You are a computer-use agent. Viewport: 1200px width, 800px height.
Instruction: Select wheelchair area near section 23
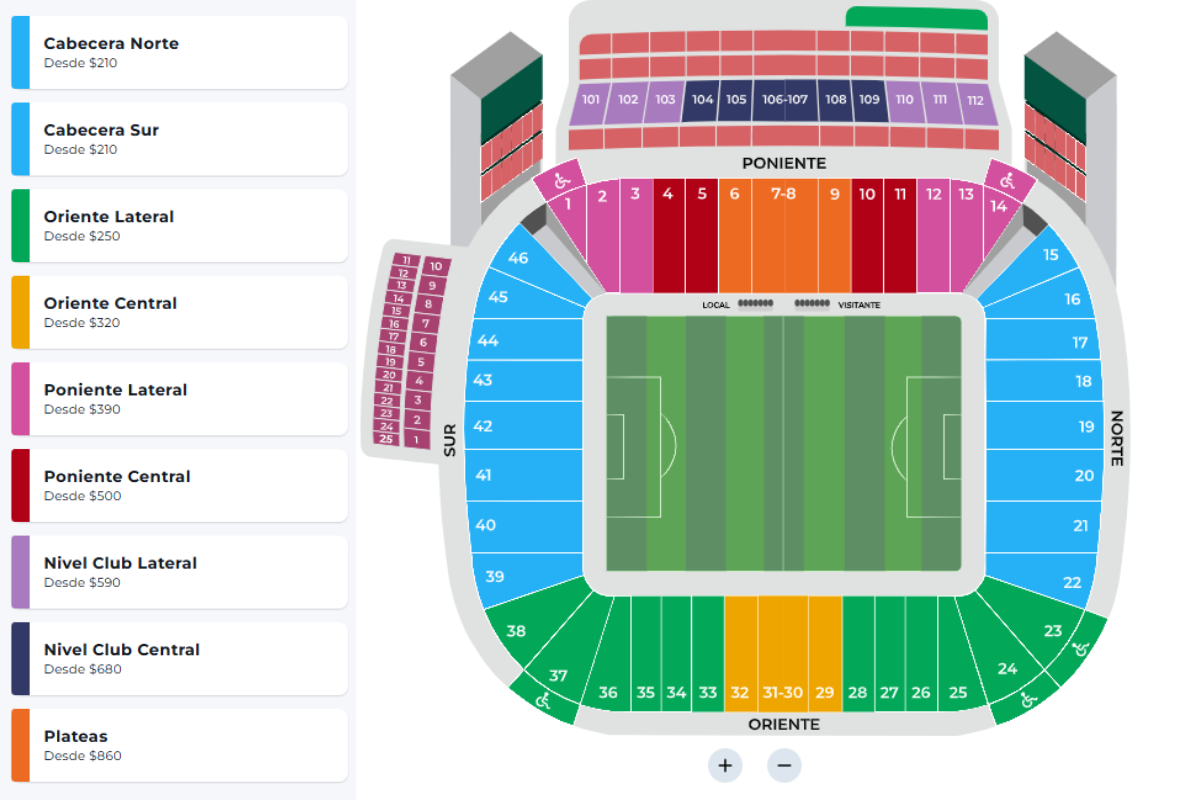click(x=1081, y=649)
